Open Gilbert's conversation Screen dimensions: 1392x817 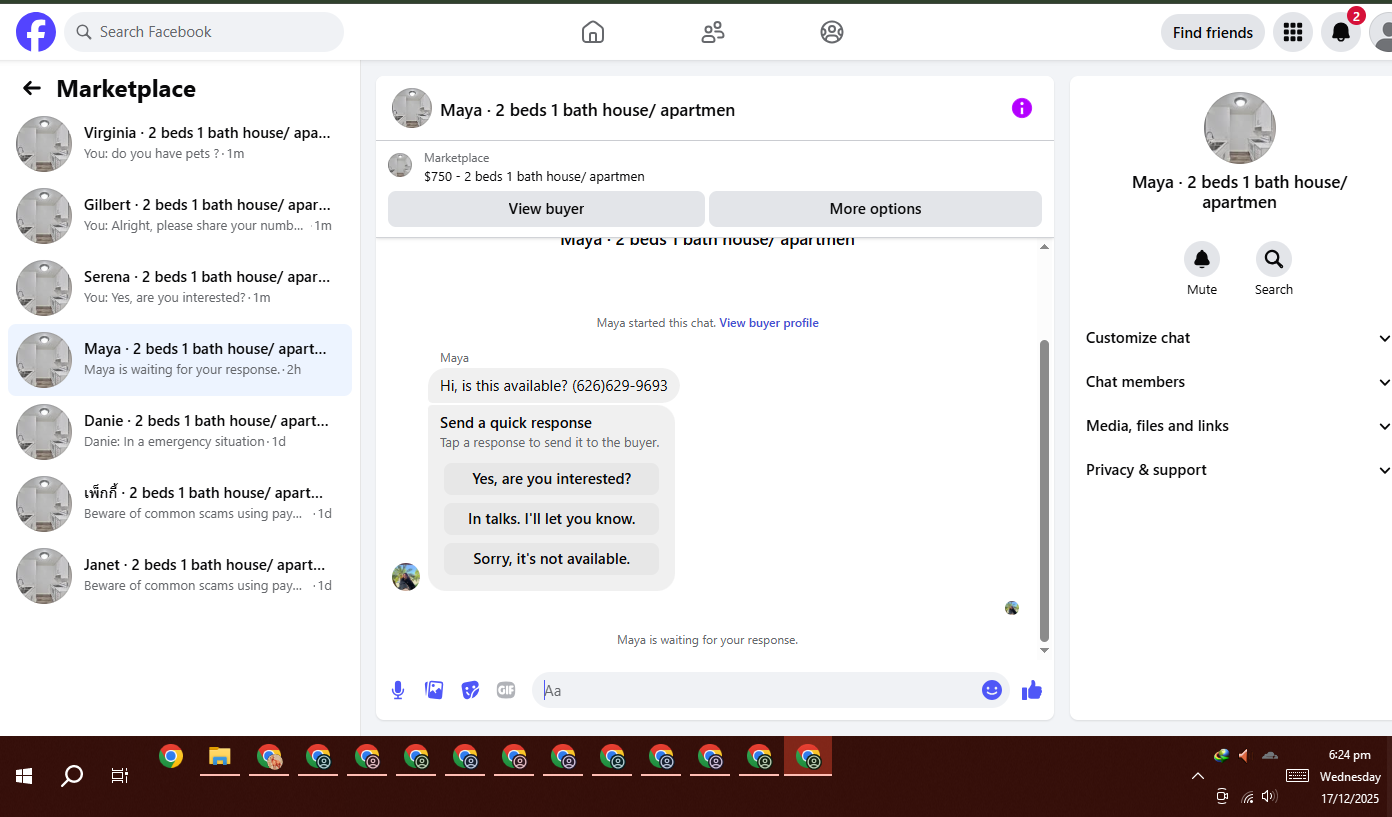click(180, 216)
